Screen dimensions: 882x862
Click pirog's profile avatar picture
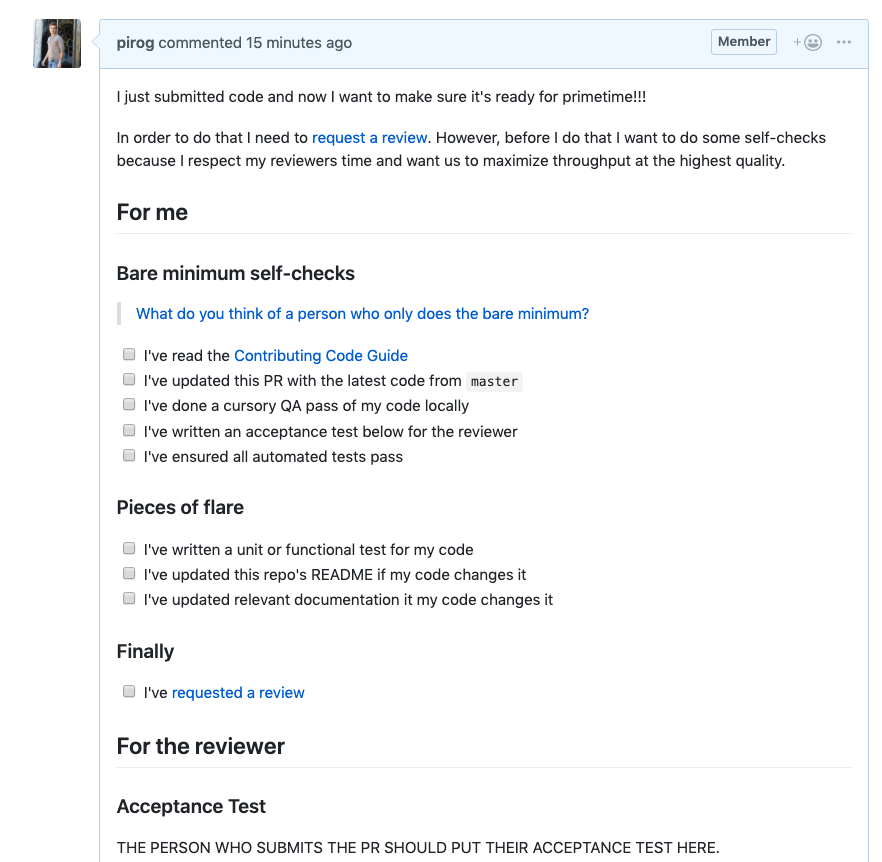(x=57, y=44)
